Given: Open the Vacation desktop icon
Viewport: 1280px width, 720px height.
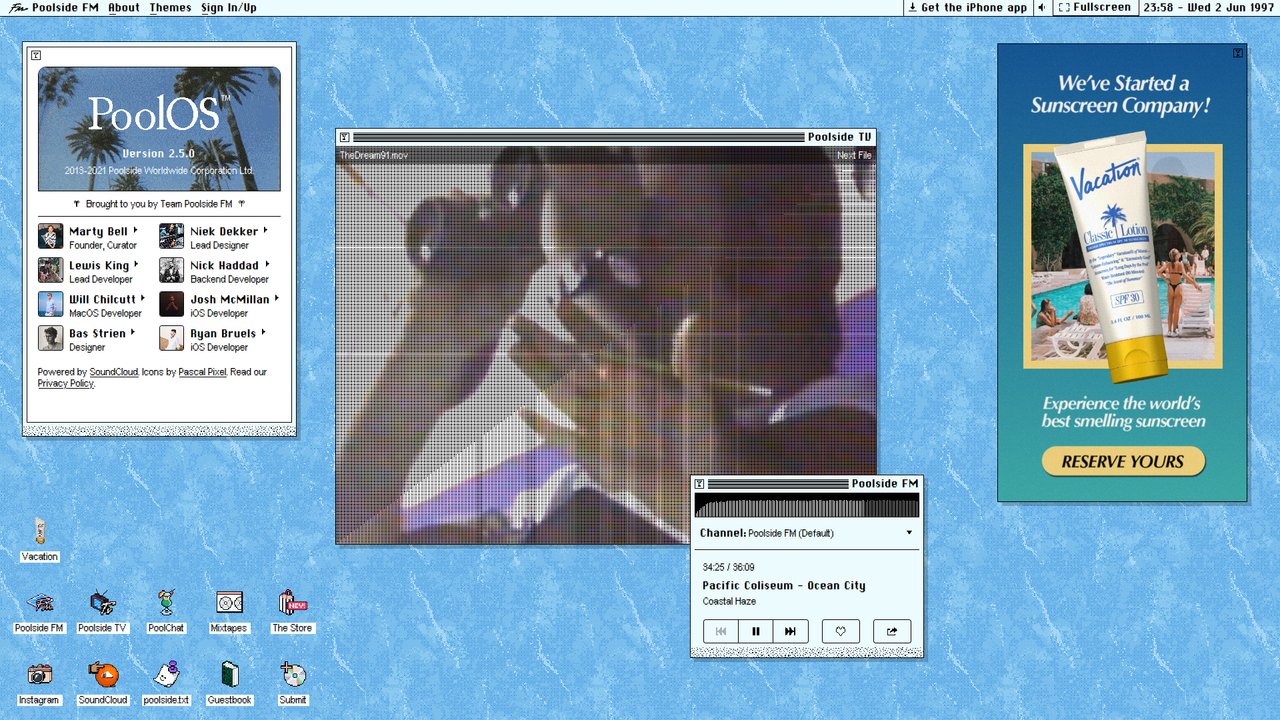Looking at the screenshot, I should pos(39,538).
